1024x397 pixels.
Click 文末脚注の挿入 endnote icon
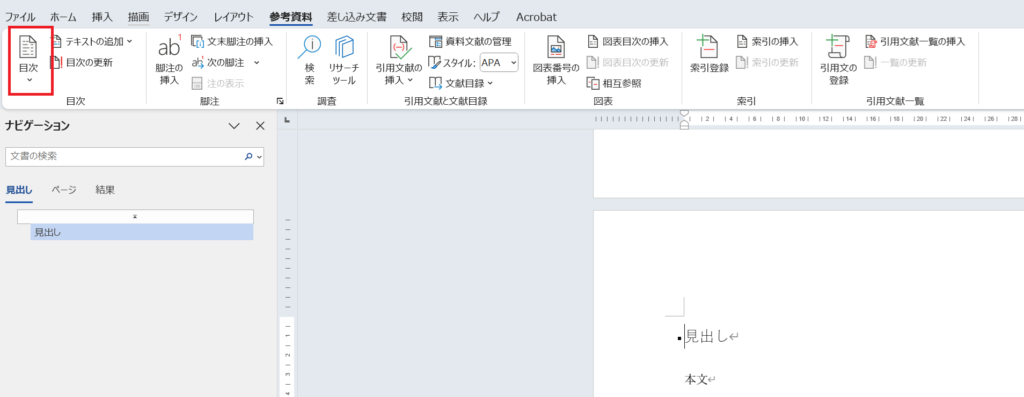(x=197, y=42)
